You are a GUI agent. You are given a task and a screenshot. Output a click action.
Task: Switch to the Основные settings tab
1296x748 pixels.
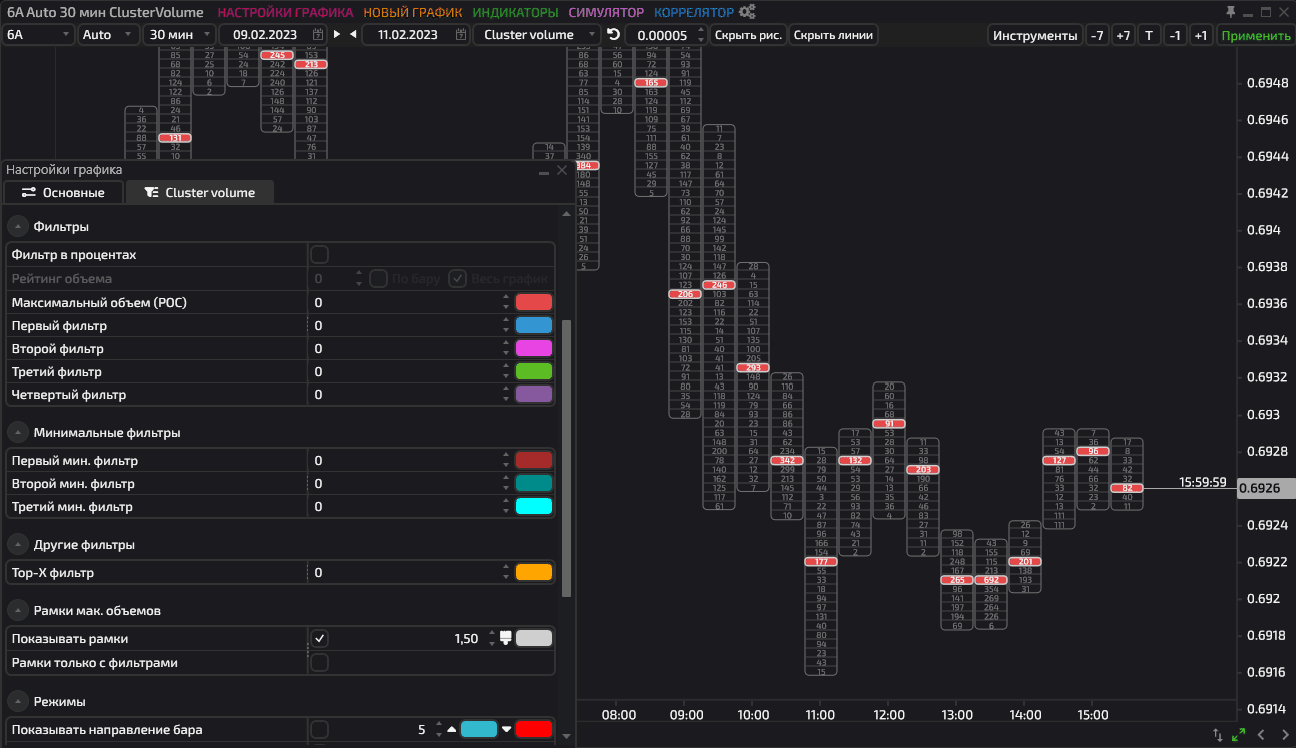63,192
